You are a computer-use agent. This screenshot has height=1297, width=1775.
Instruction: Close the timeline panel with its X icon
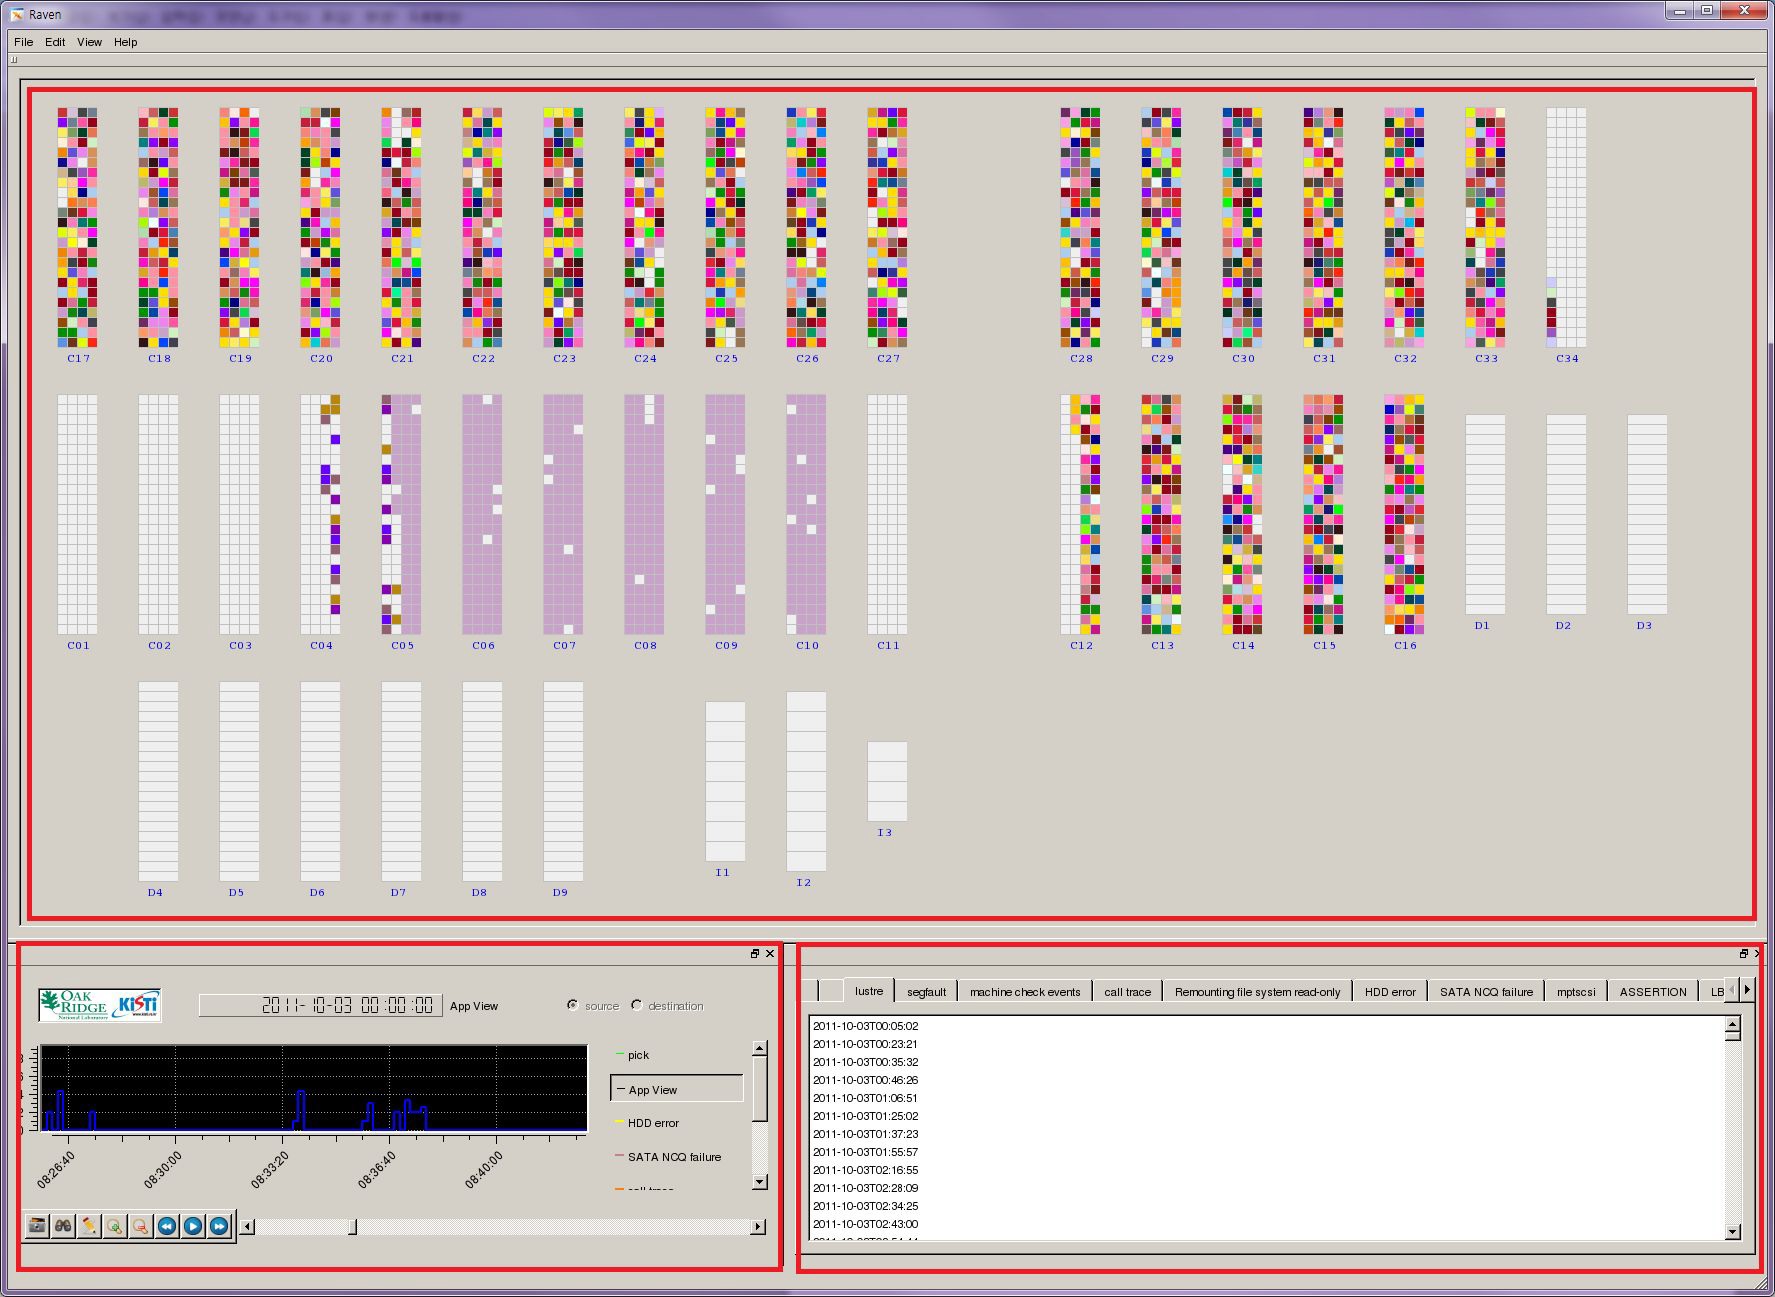[770, 953]
